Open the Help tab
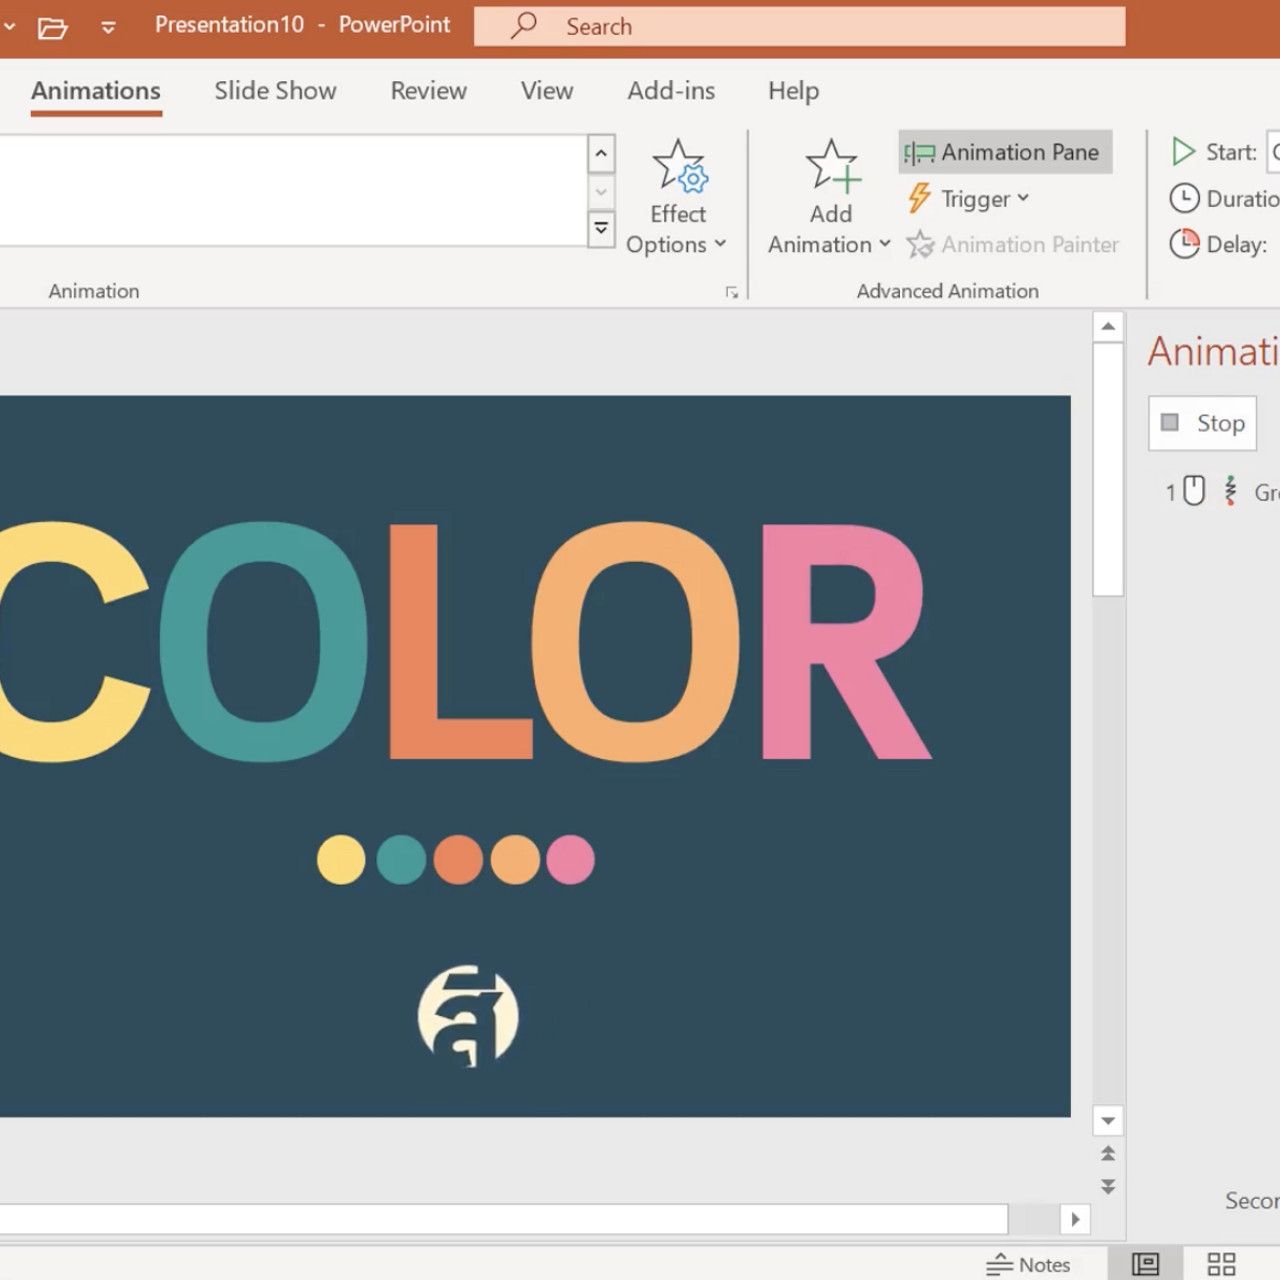 (x=793, y=91)
